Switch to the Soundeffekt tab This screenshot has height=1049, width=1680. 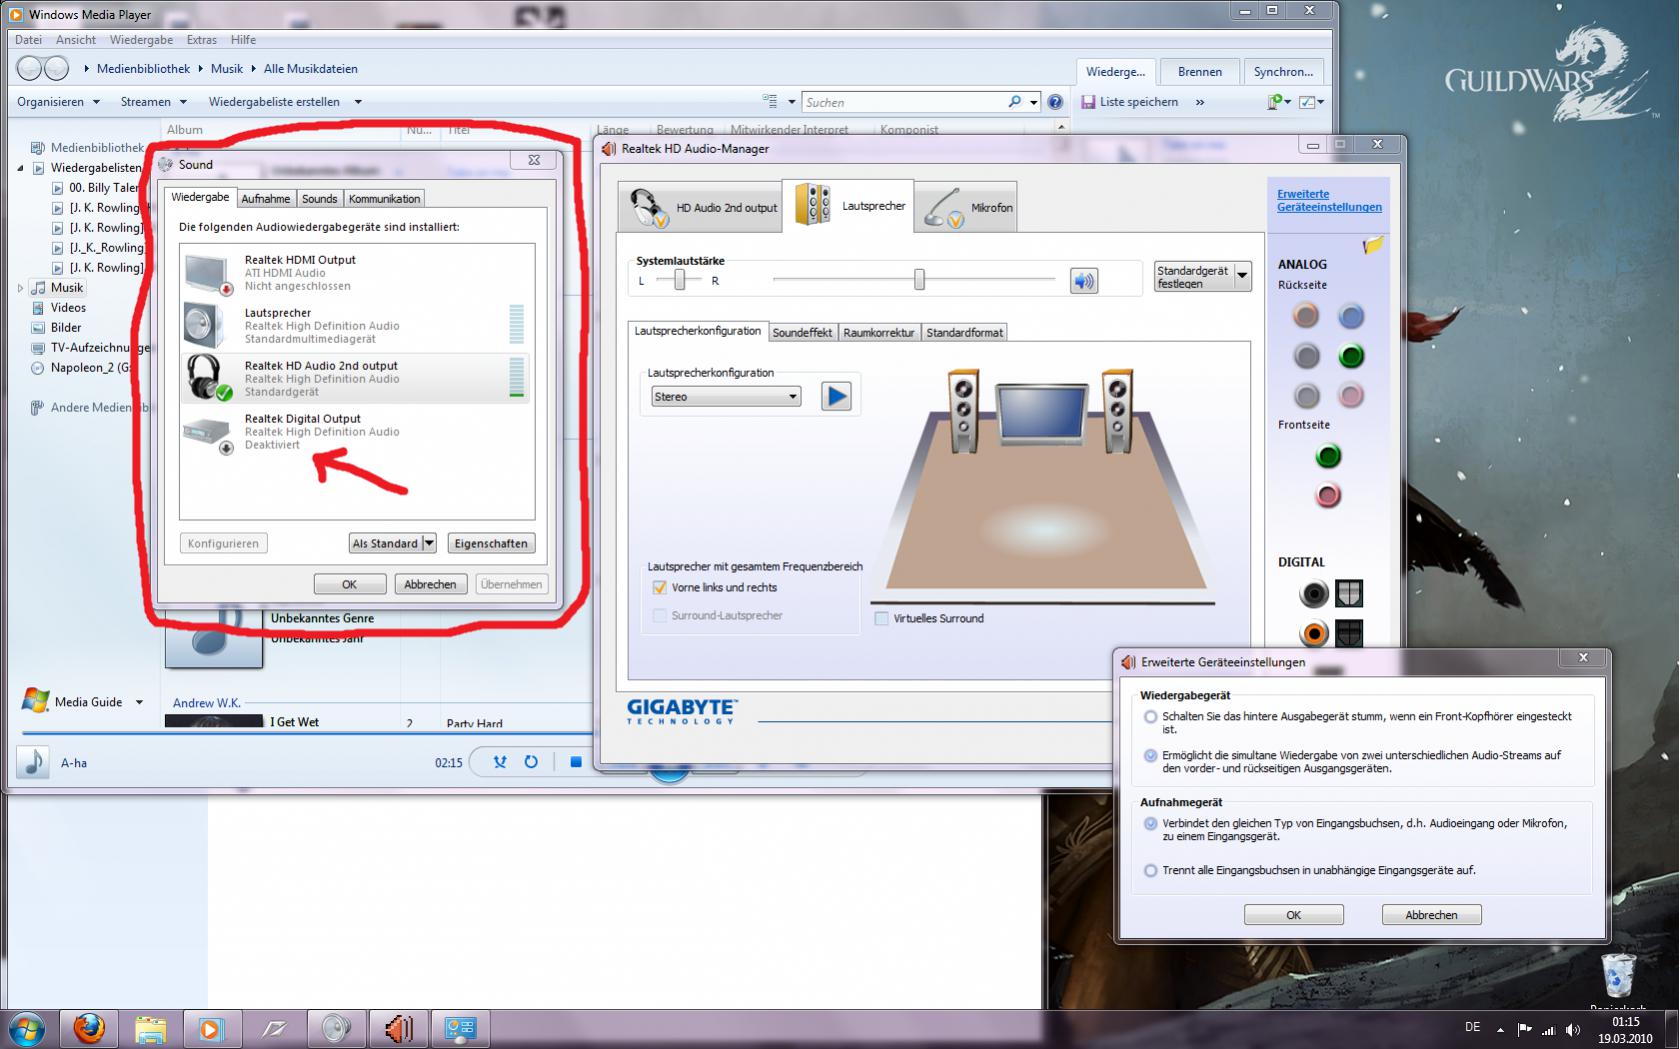(x=802, y=333)
